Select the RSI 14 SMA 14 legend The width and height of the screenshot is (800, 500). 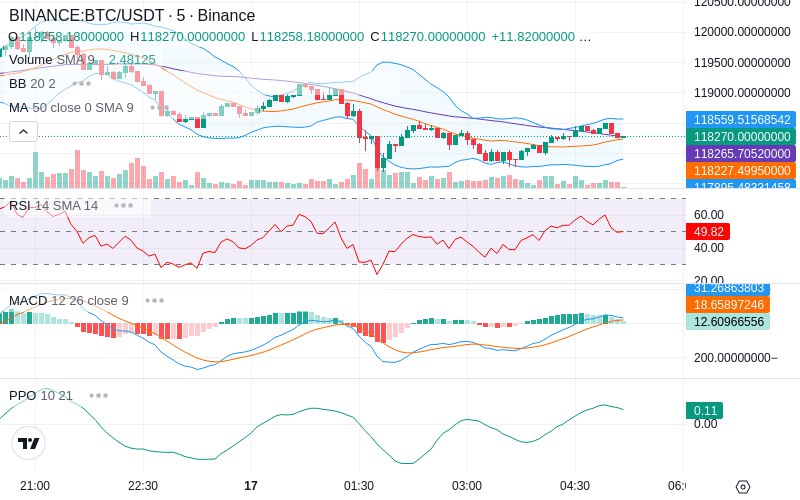[54, 206]
